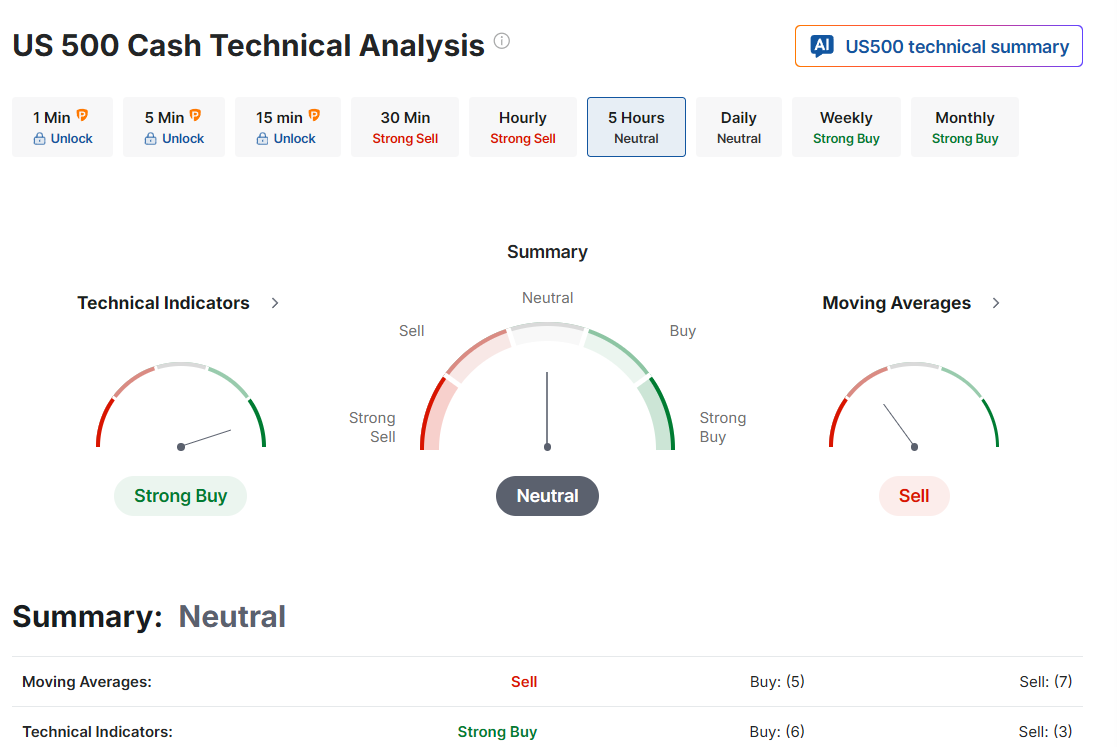
Task: Expand Moving Averages via its chevron arrow
Action: point(996,303)
